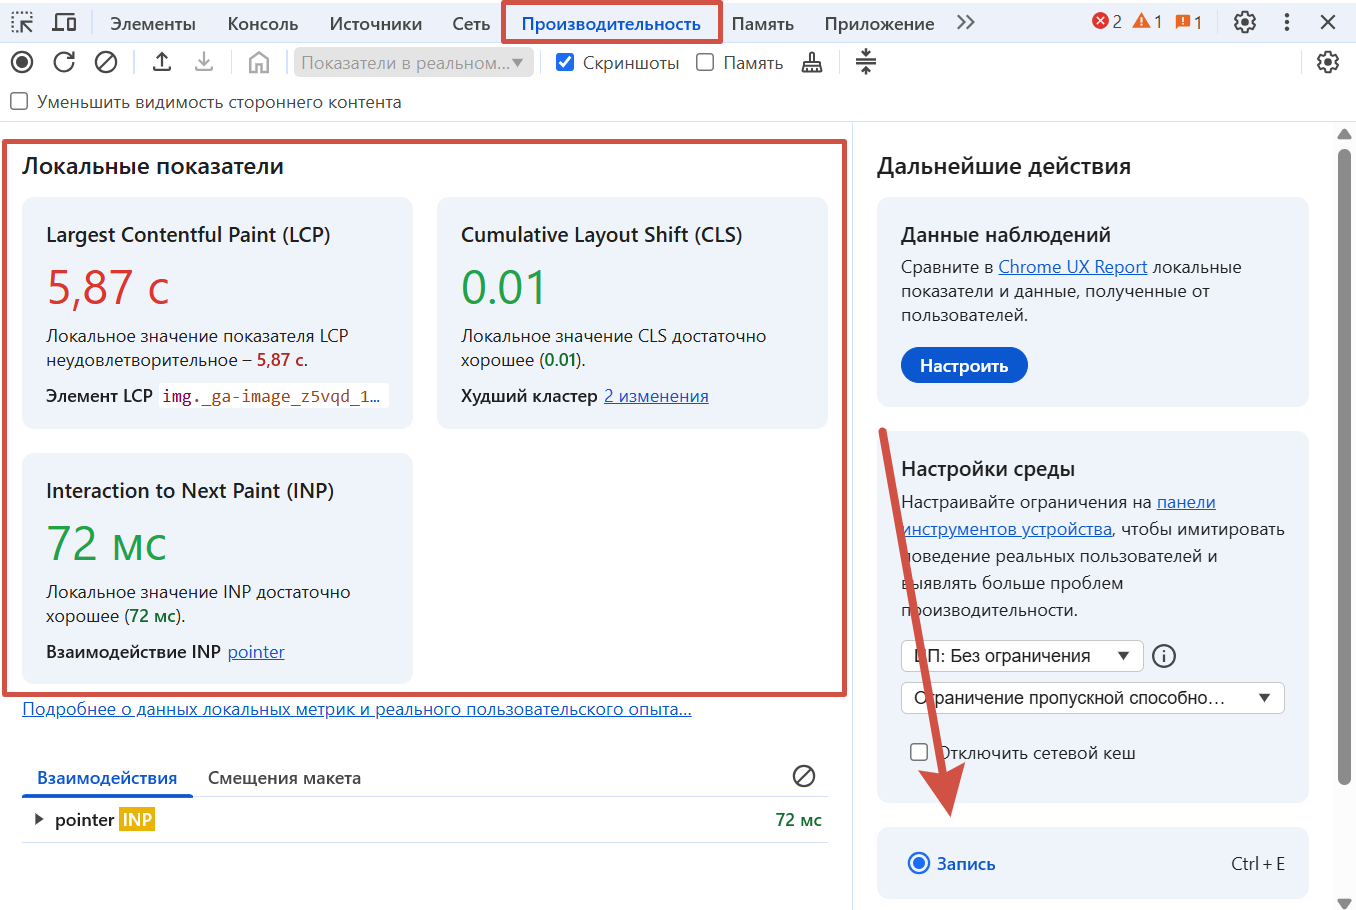Click the upload profile icon
The image size is (1356, 910).
pyautogui.click(x=162, y=62)
